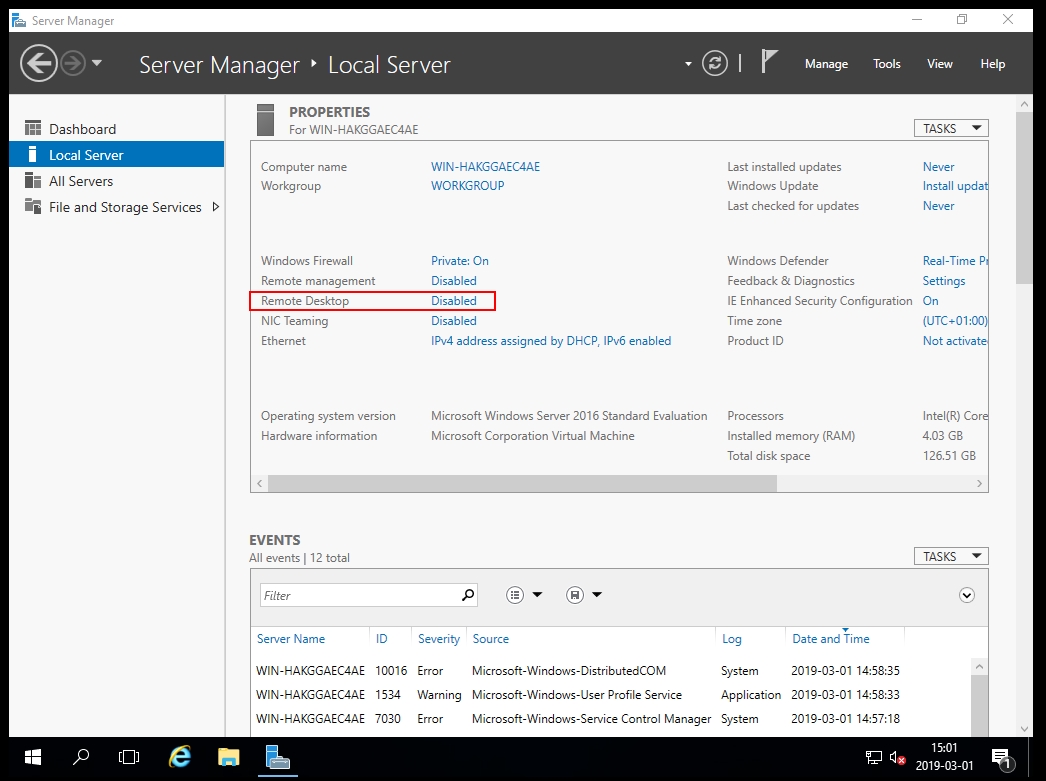Click Remote management Disabled link

[x=454, y=281]
